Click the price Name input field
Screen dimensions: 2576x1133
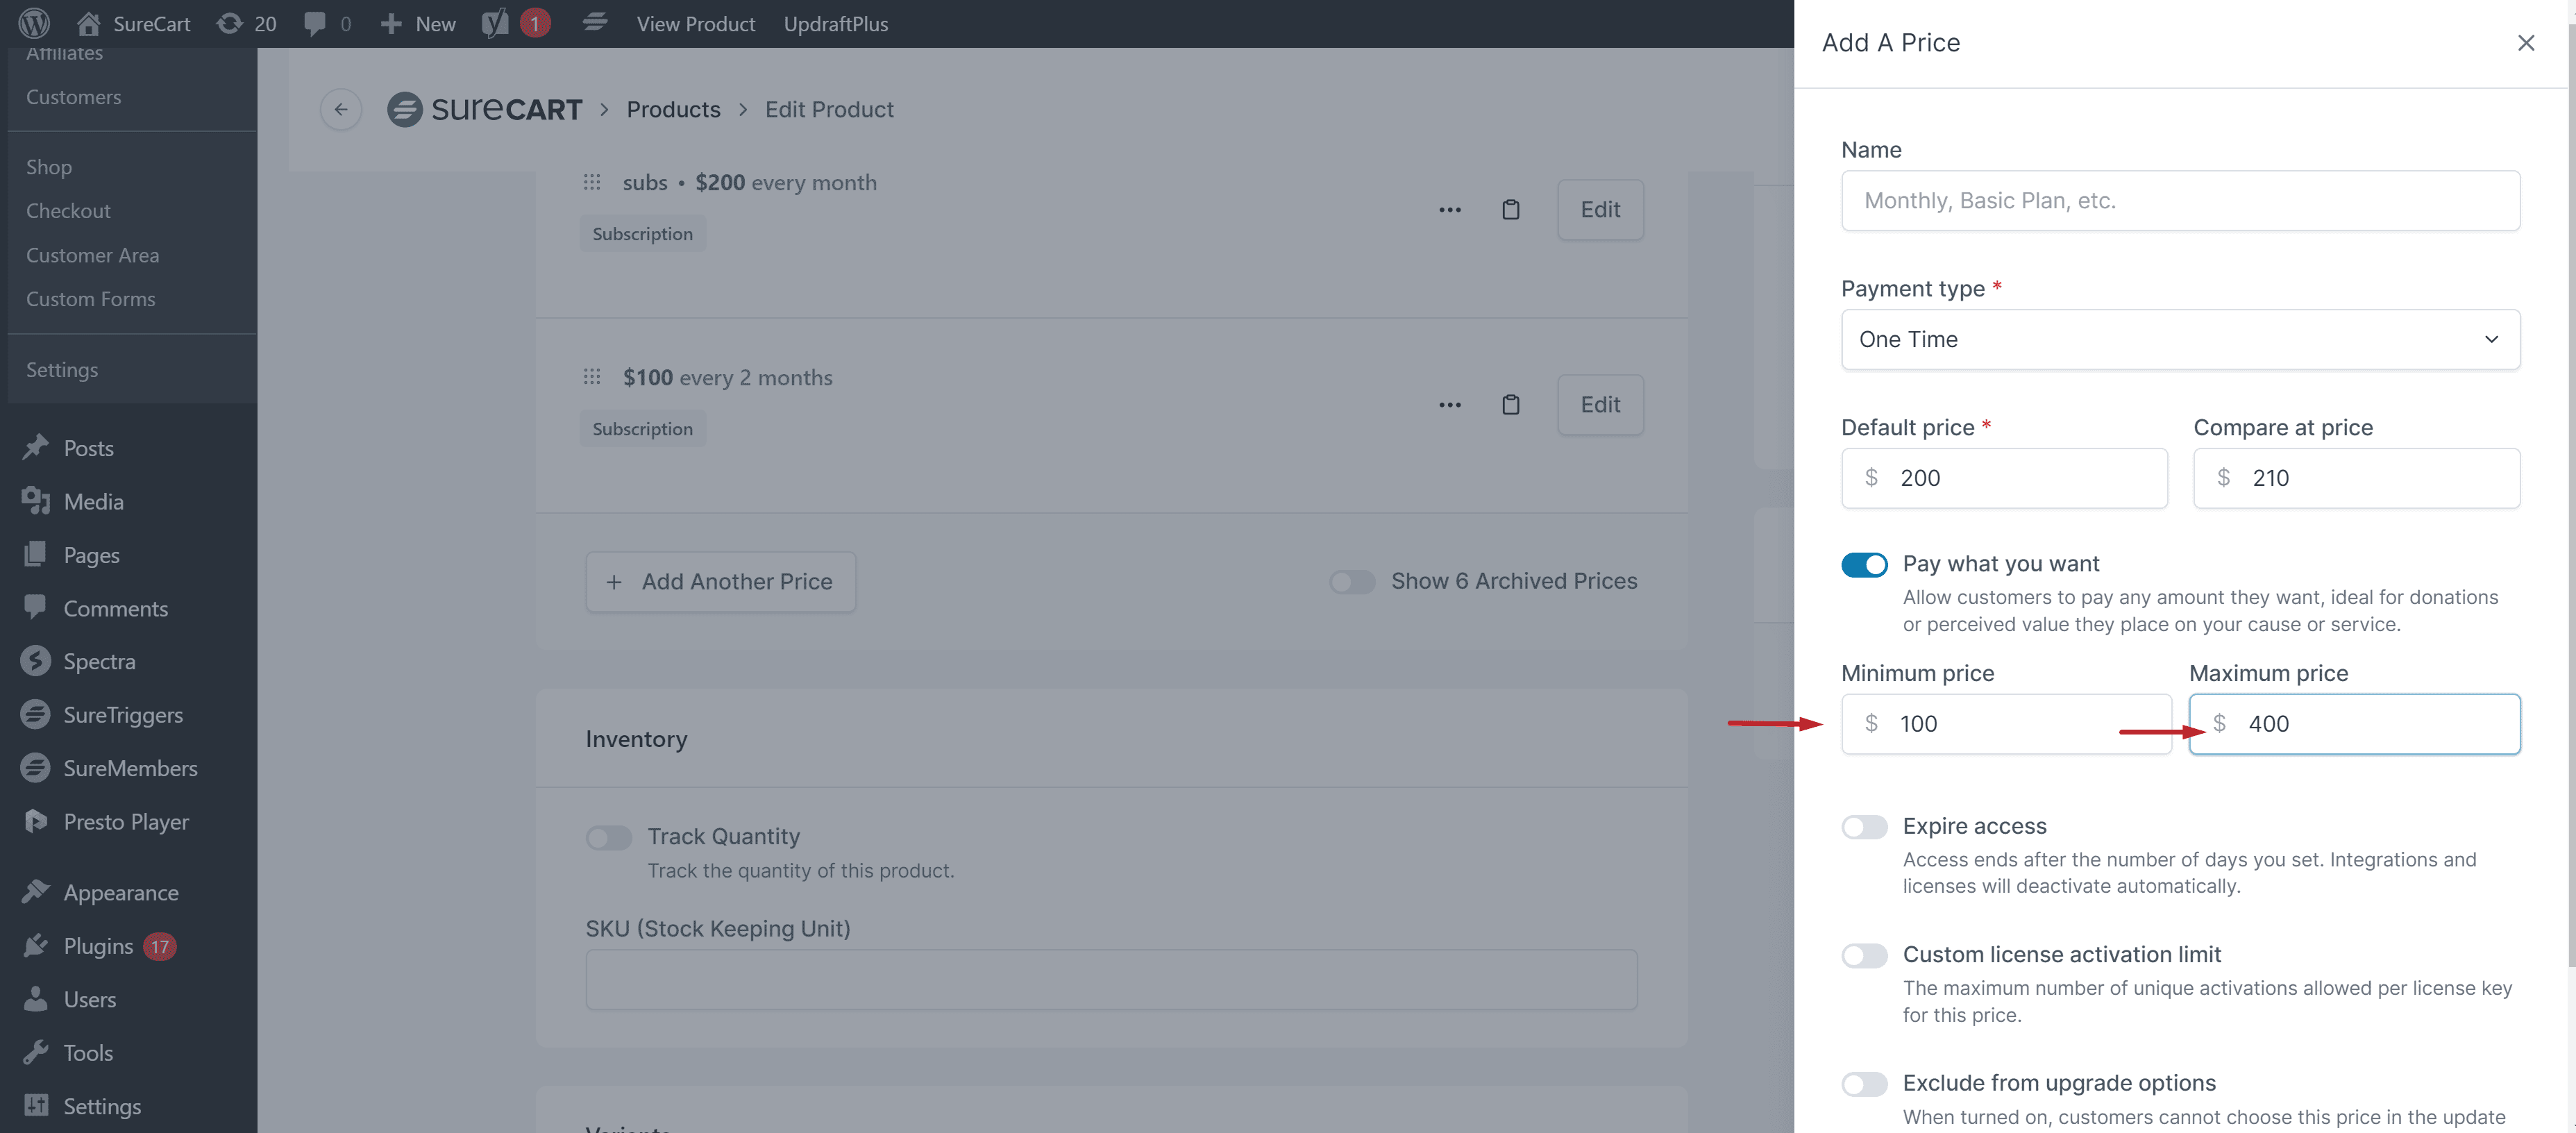coord(2180,201)
